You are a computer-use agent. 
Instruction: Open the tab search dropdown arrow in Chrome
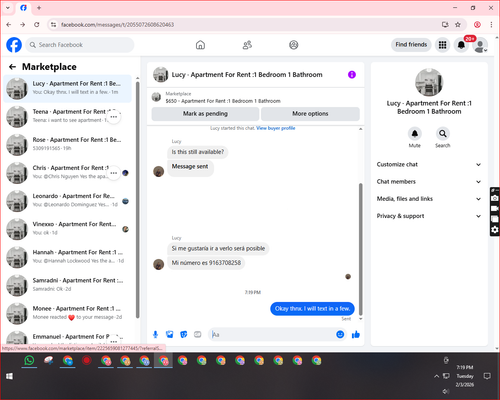coord(8,8)
